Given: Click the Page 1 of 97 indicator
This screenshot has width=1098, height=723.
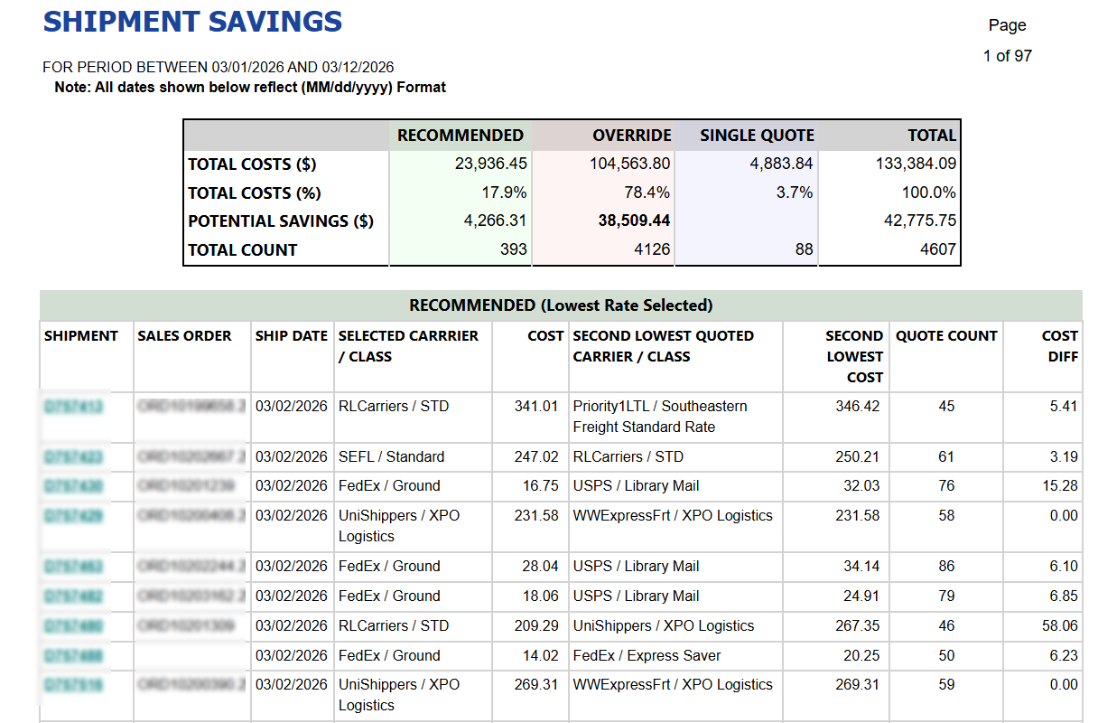Looking at the screenshot, I should click(x=1008, y=41).
